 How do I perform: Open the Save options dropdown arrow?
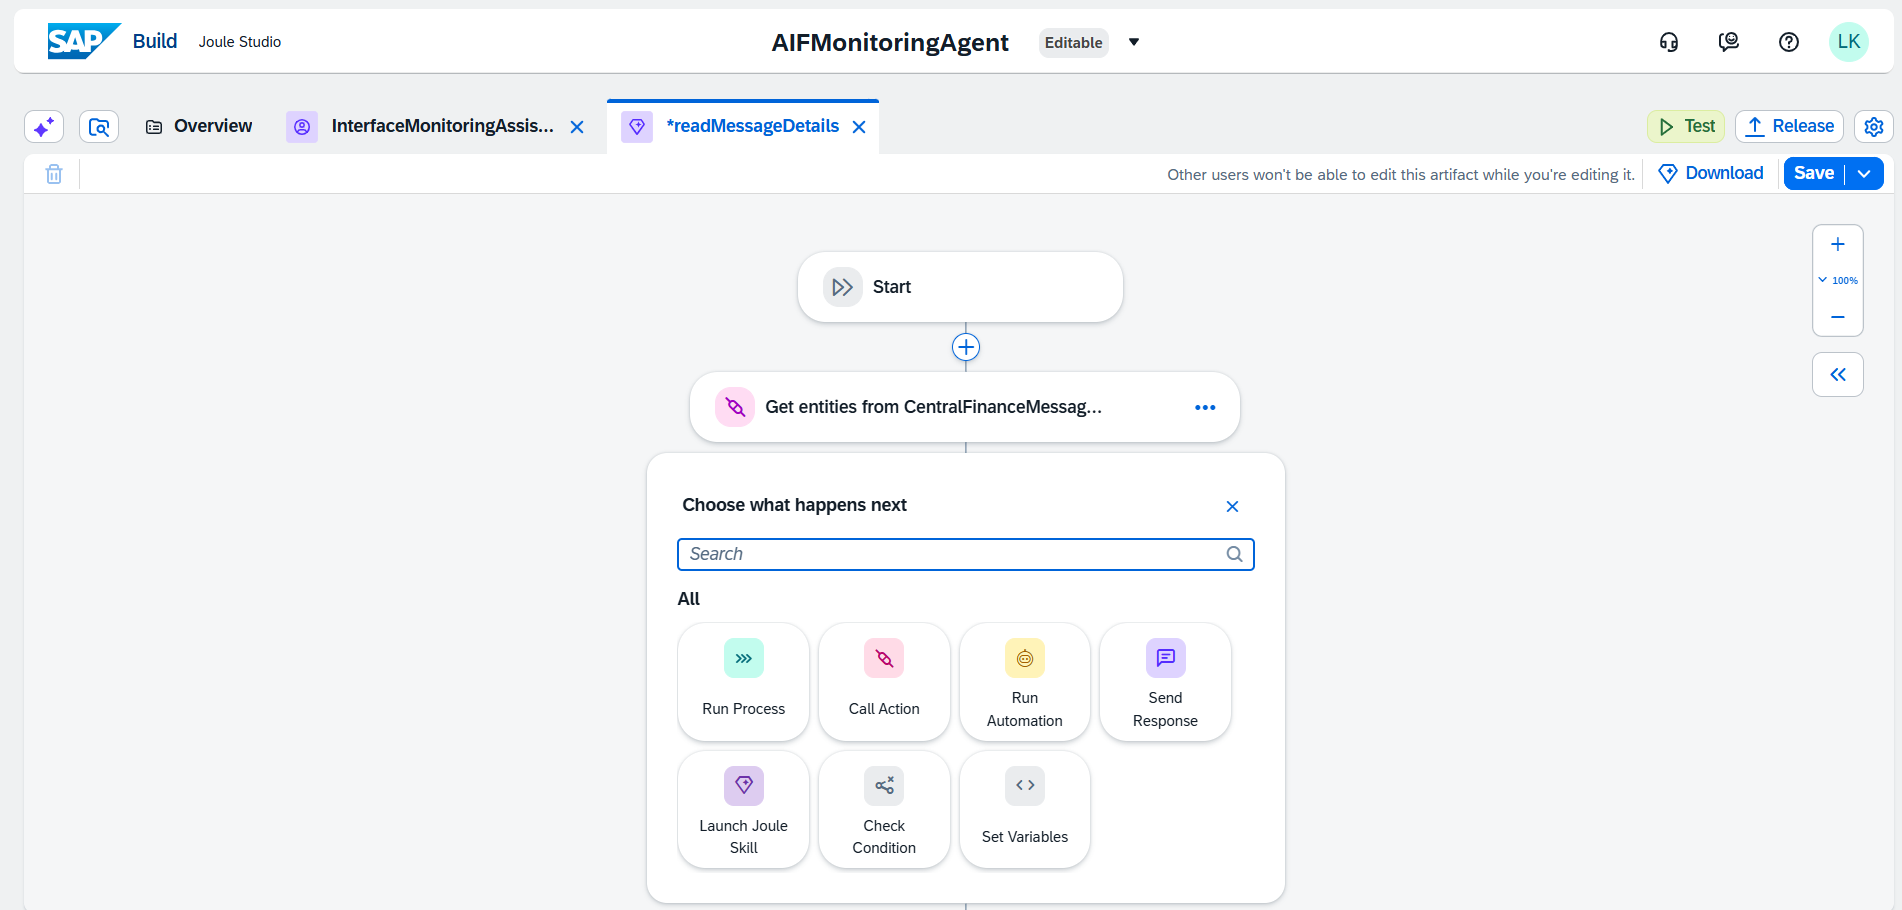pyautogui.click(x=1865, y=173)
